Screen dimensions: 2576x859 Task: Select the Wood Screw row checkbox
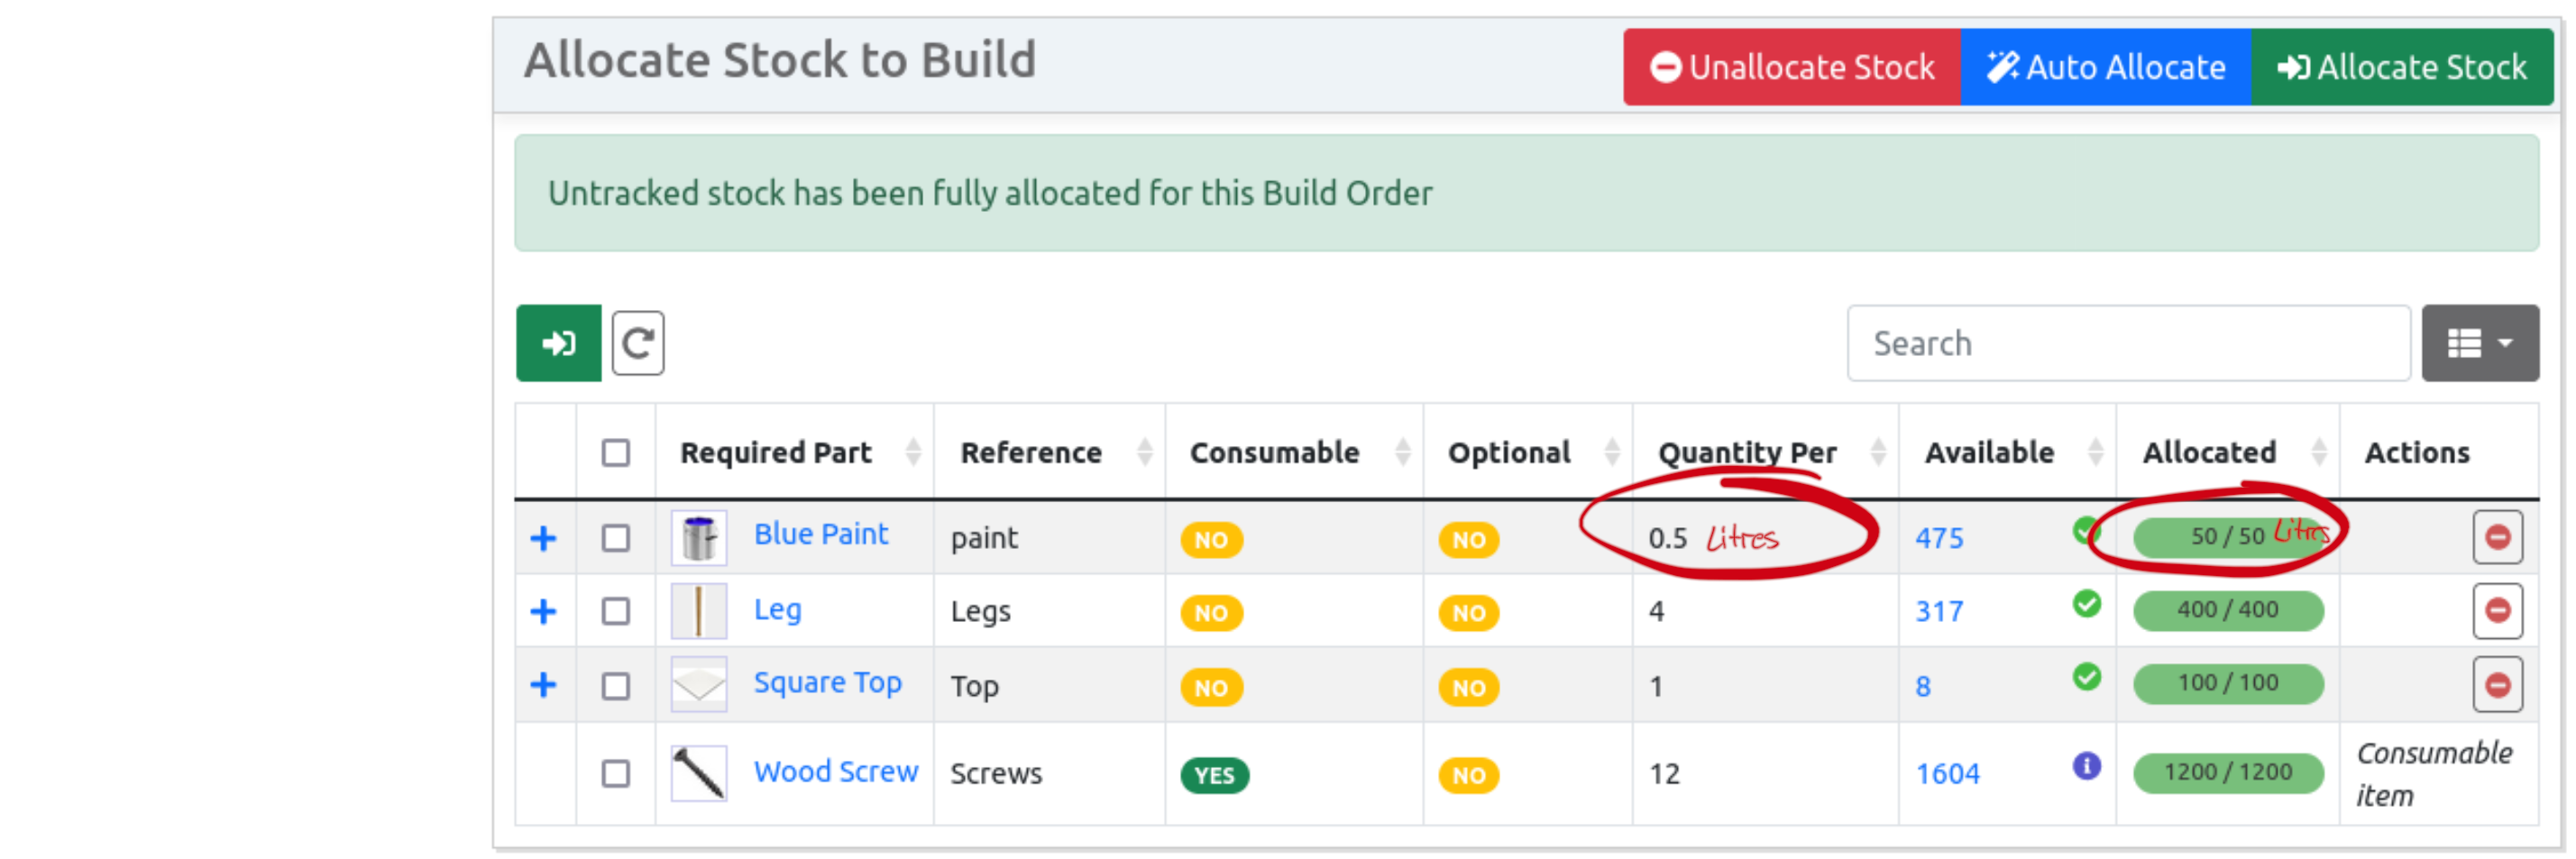pyautogui.click(x=615, y=772)
